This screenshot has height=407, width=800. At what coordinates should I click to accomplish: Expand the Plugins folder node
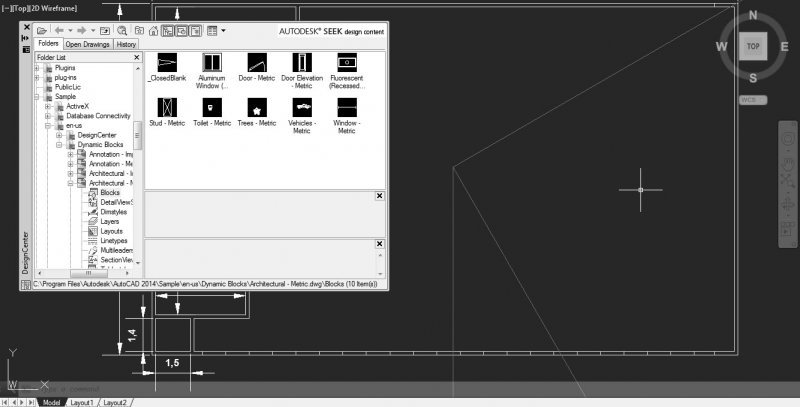(37, 68)
